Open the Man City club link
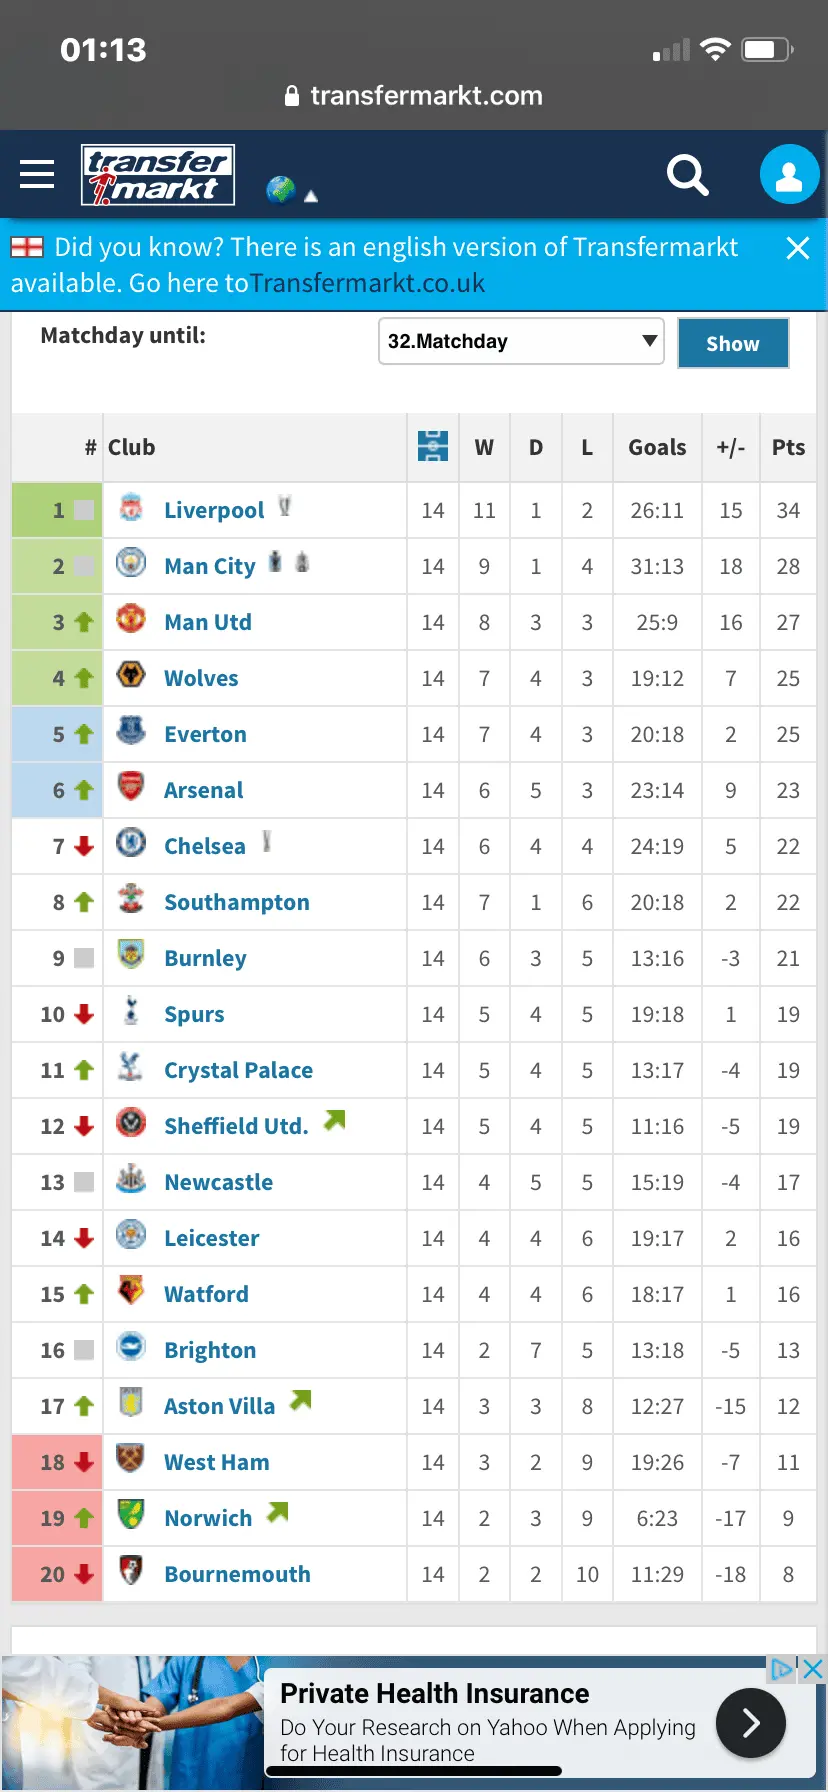This screenshot has width=828, height=1792. [x=210, y=566]
